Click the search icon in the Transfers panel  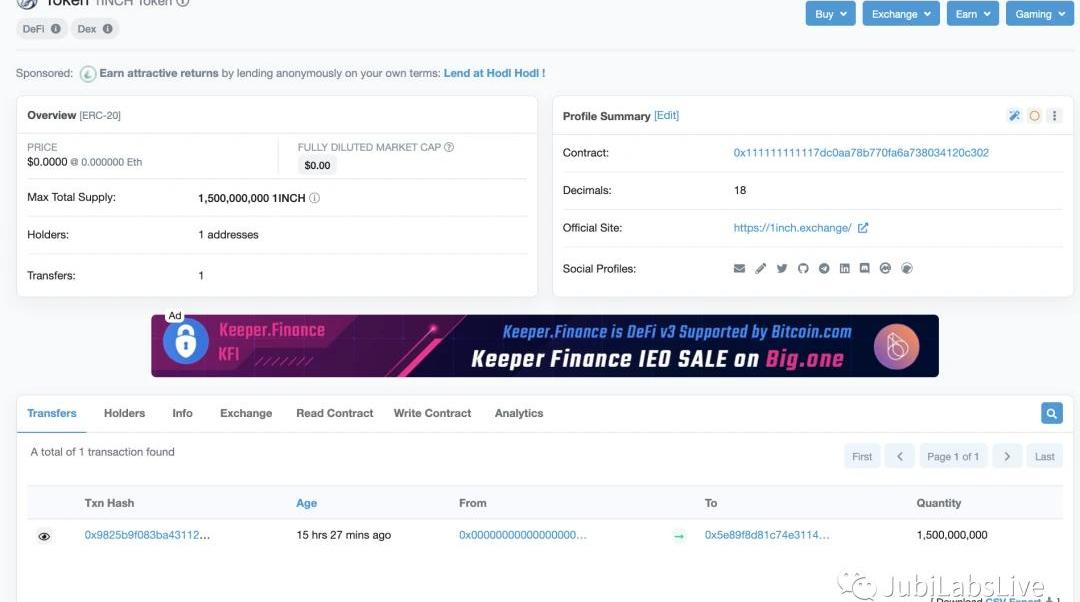1051,413
